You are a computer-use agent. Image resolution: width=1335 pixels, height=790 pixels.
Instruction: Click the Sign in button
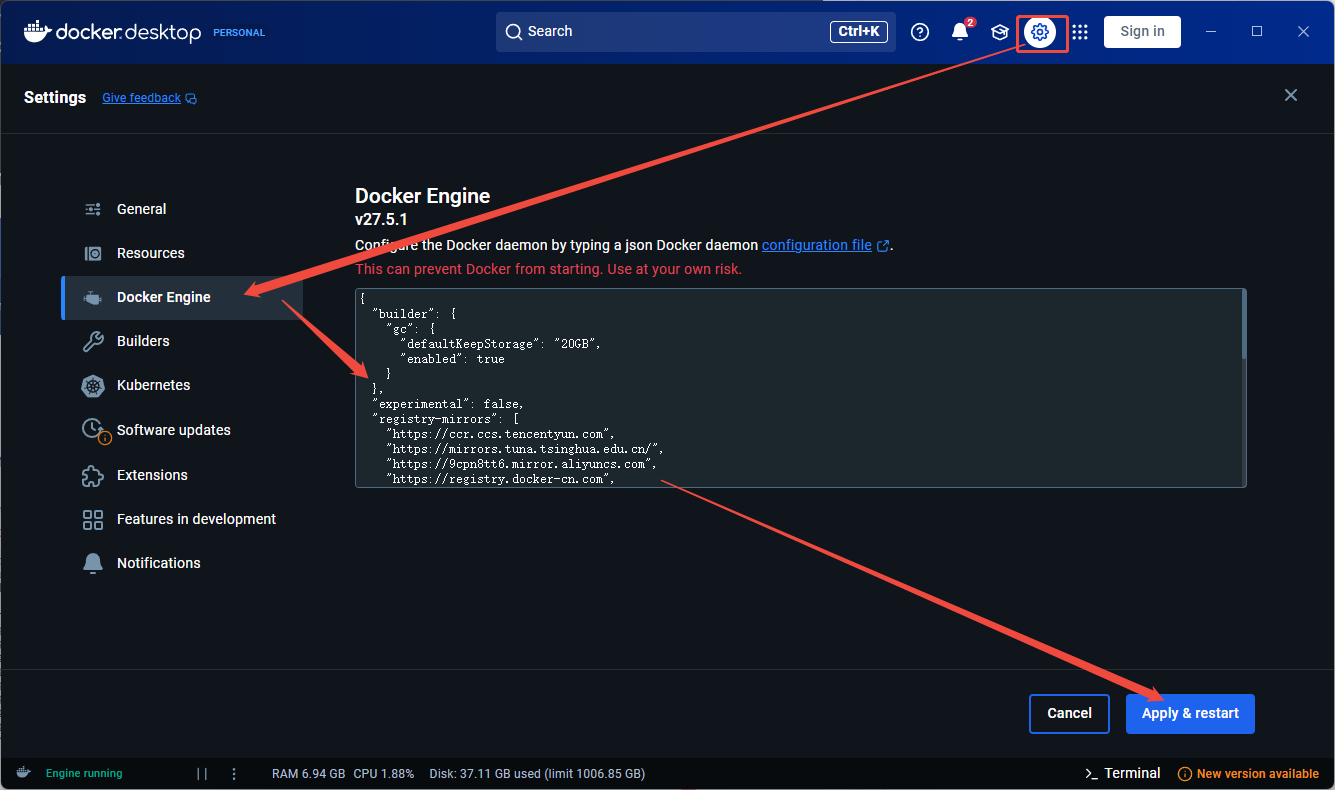tap(1142, 32)
